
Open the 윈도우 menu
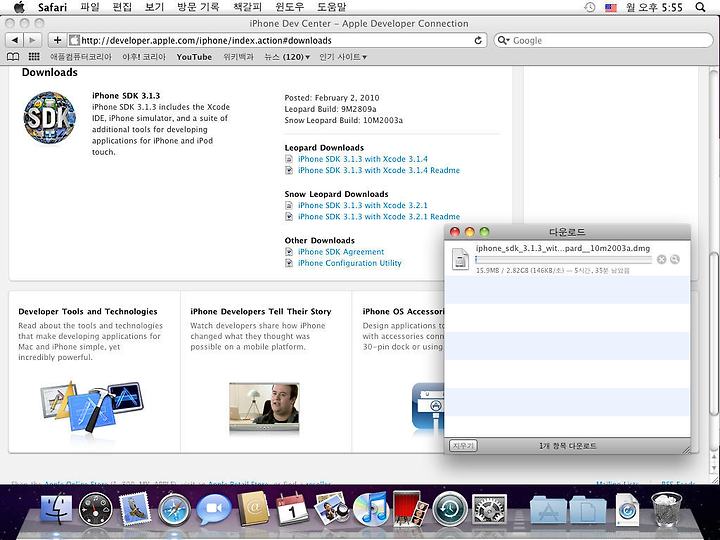point(289,7)
